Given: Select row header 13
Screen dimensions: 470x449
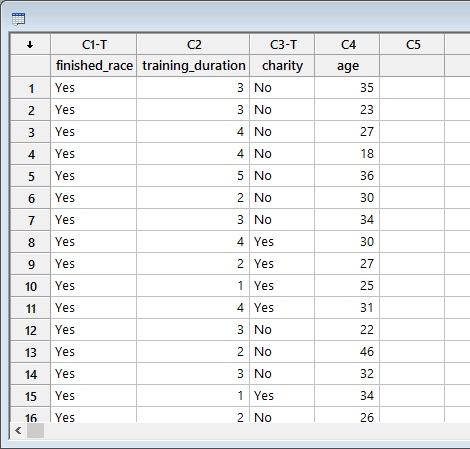Looking at the screenshot, I should click(x=30, y=352).
